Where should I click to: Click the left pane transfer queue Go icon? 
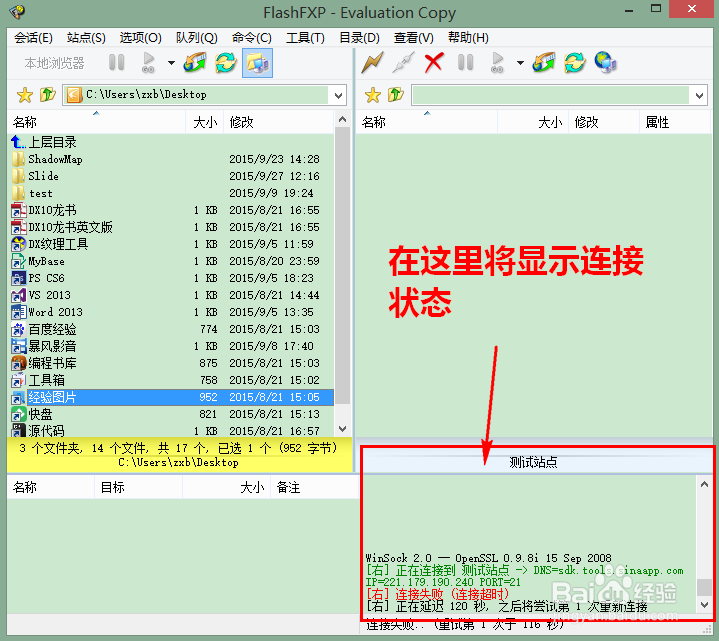click(148, 63)
